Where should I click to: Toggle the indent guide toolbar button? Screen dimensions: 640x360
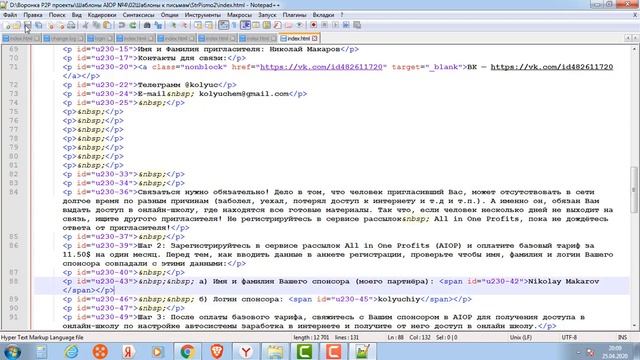pos(246,25)
